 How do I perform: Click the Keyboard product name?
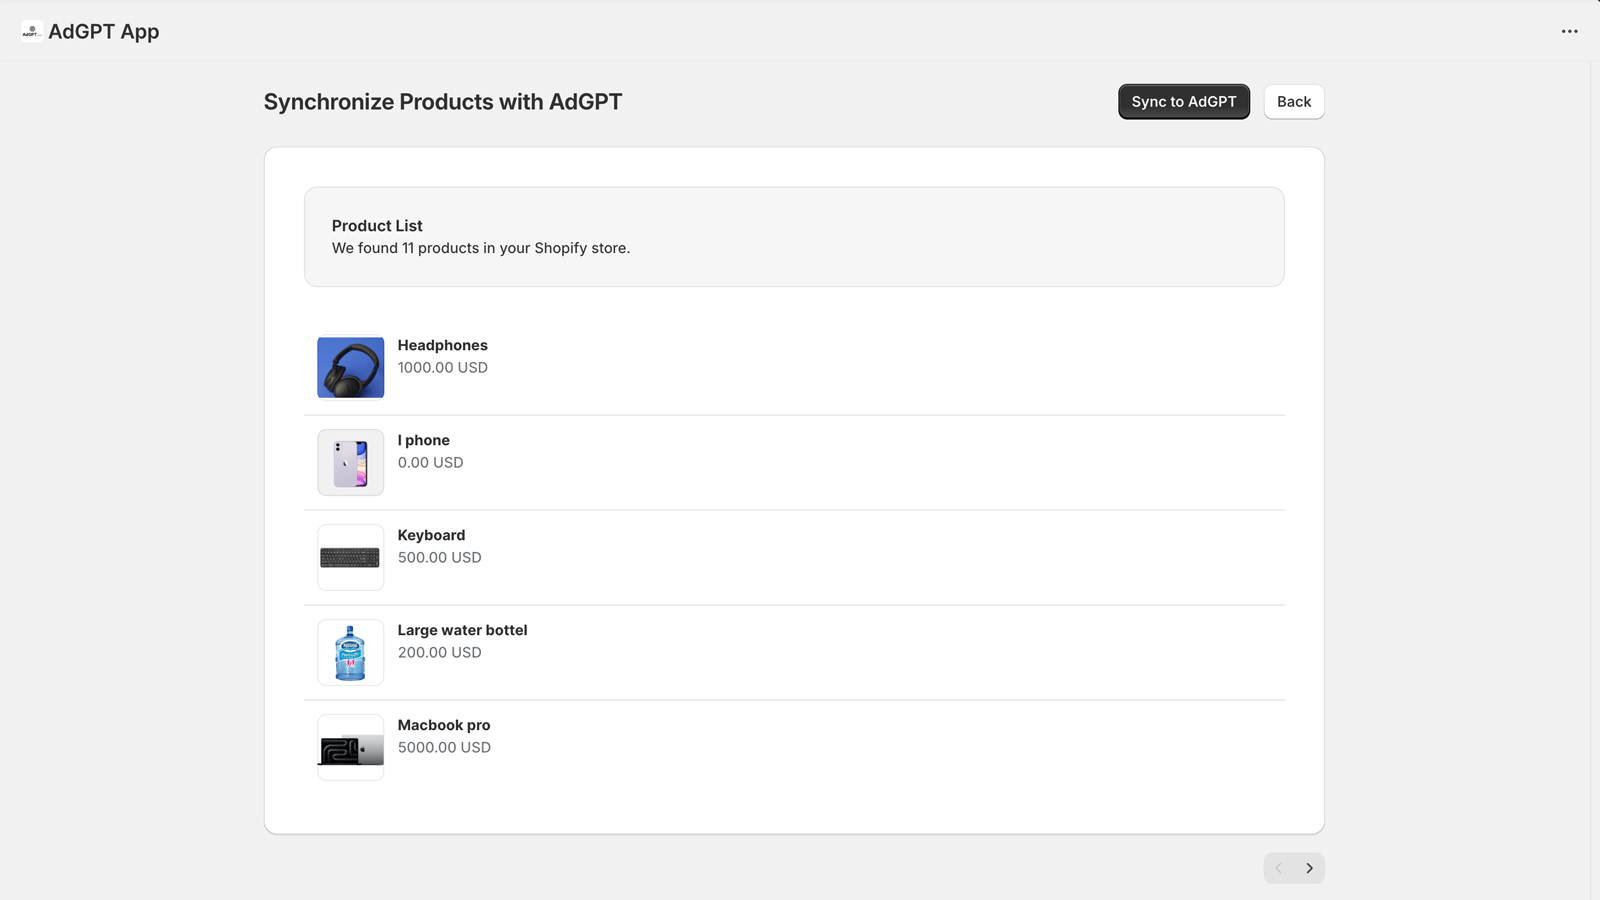click(x=432, y=535)
